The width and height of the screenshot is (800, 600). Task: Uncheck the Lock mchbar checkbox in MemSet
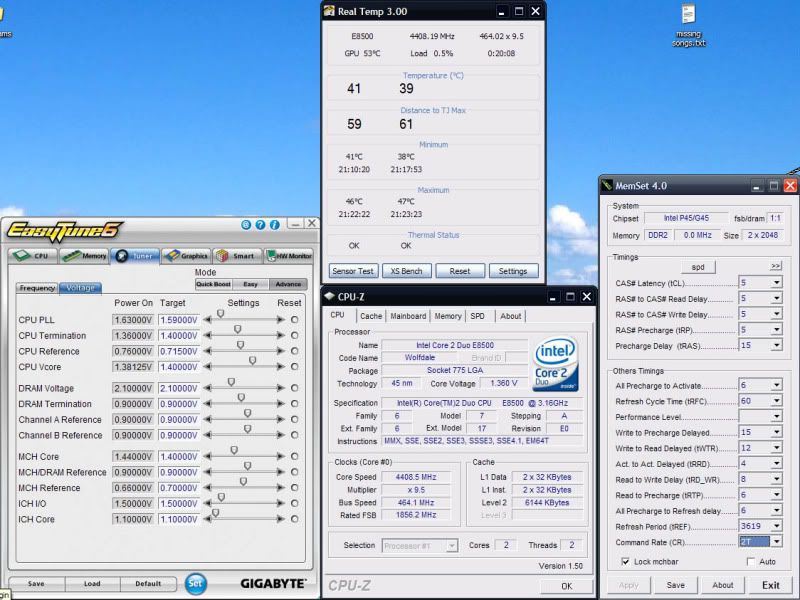[x=625, y=562]
